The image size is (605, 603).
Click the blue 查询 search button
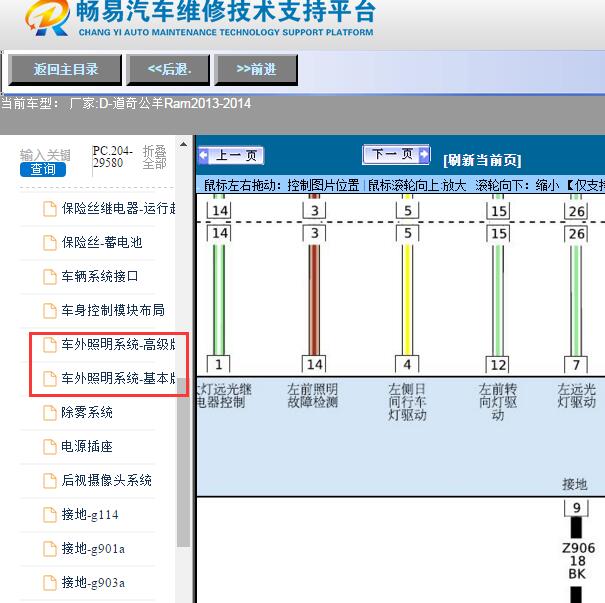(x=43, y=169)
